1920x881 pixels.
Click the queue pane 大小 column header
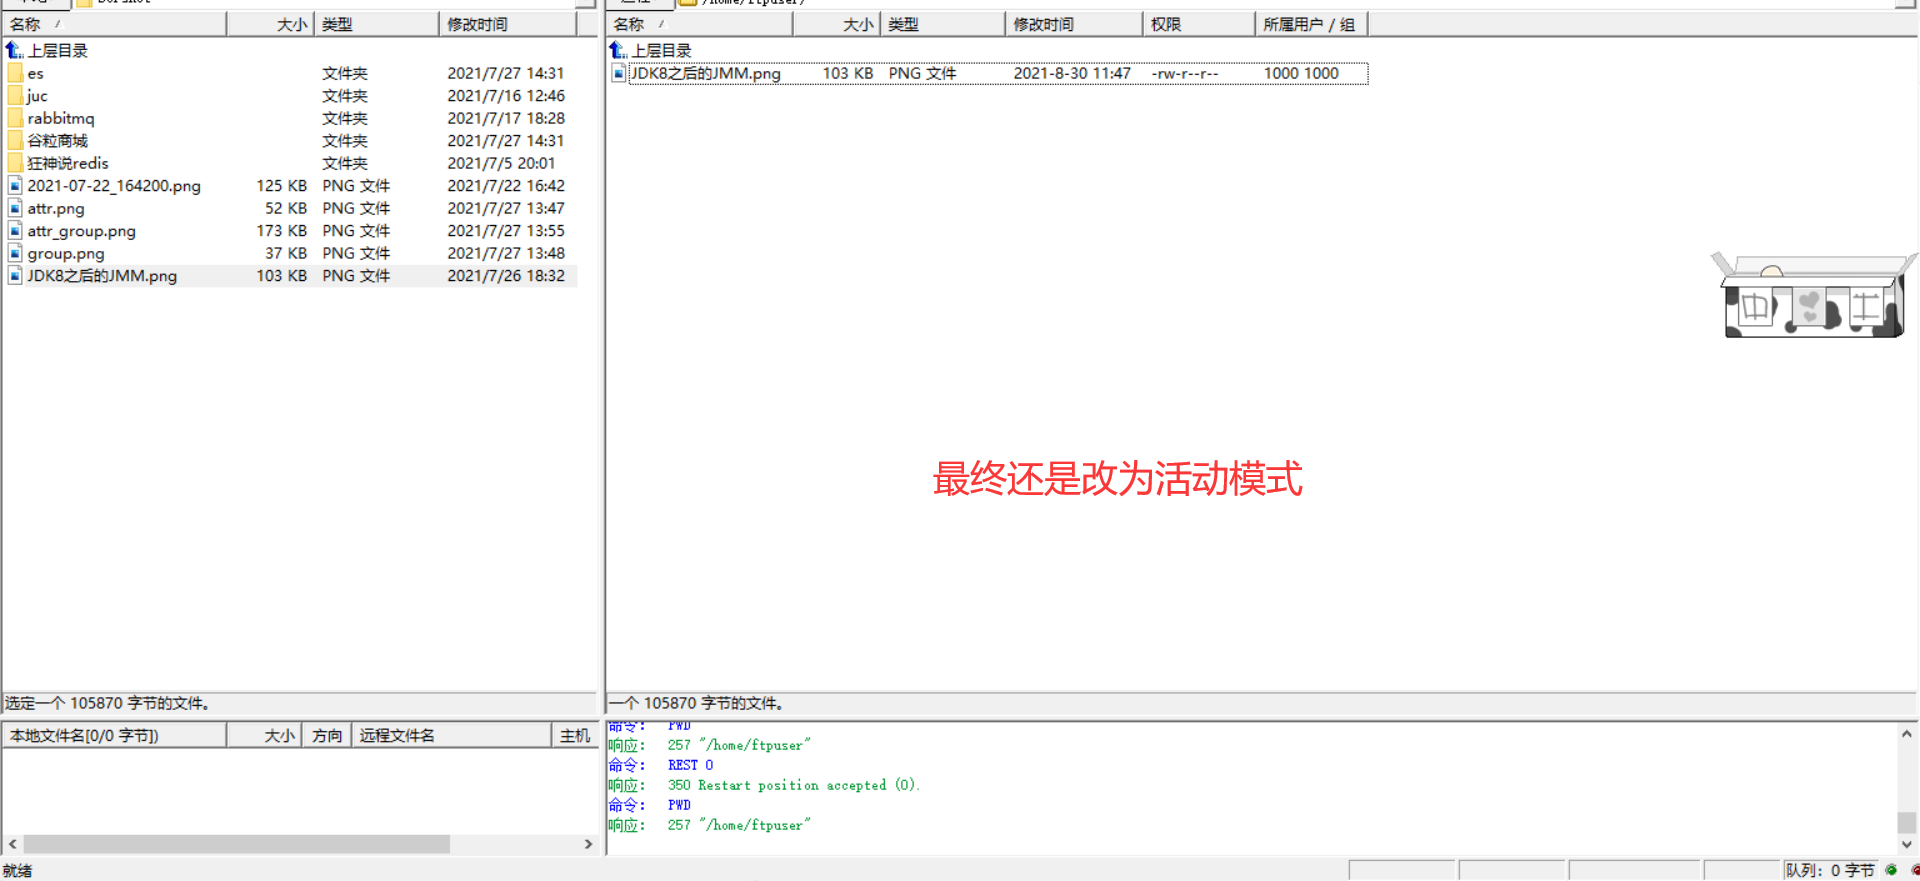tap(265, 736)
